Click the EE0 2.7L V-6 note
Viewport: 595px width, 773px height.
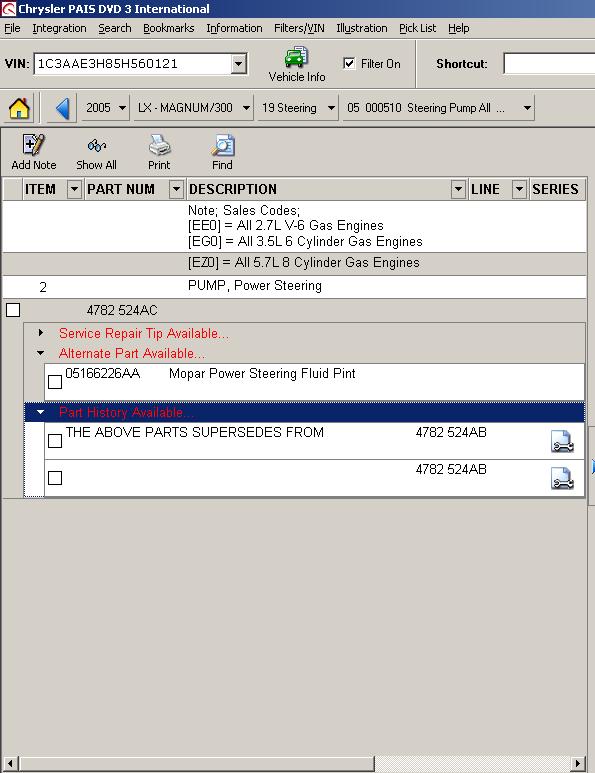pos(285,225)
